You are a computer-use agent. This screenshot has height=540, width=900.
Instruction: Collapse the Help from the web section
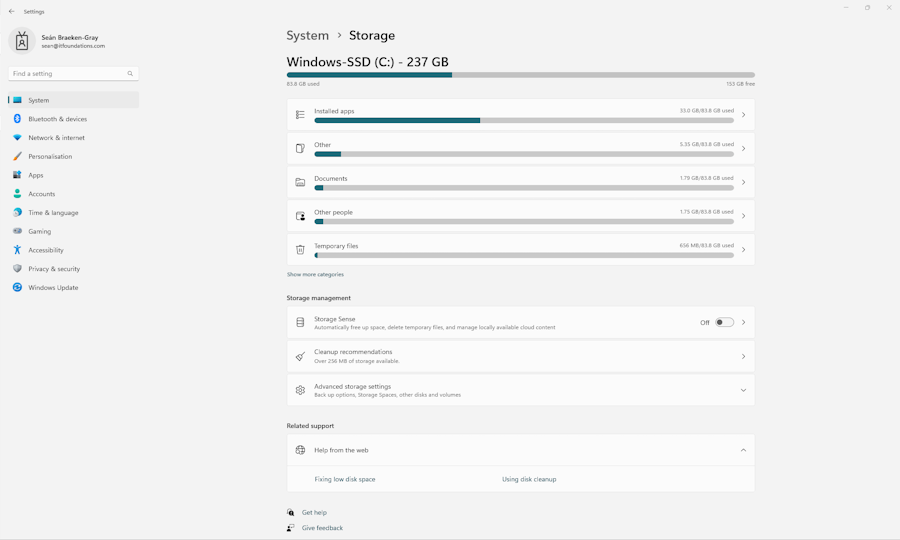(x=743, y=450)
